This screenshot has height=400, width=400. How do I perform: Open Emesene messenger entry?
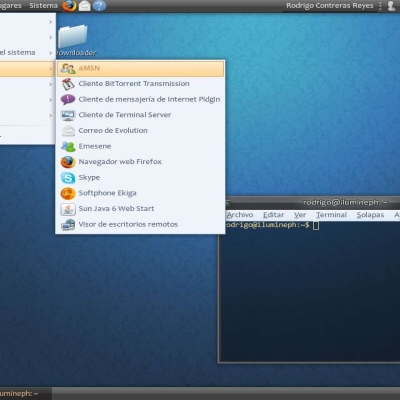(x=140, y=146)
